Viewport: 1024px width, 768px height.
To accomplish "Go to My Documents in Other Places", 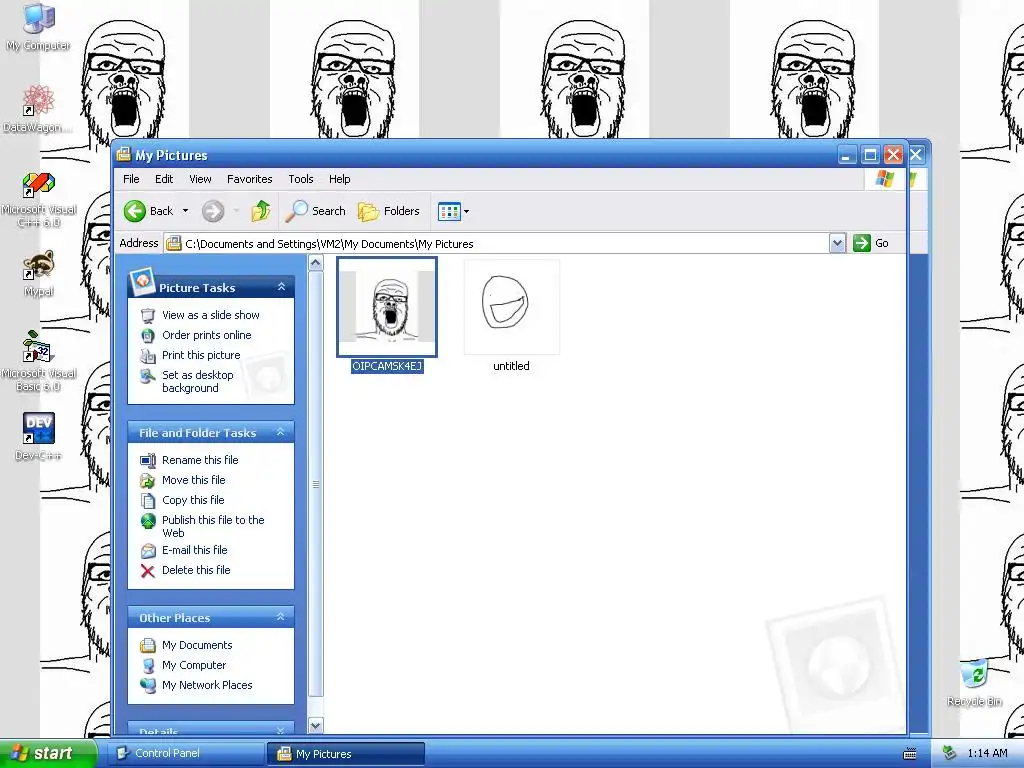I will coord(197,645).
